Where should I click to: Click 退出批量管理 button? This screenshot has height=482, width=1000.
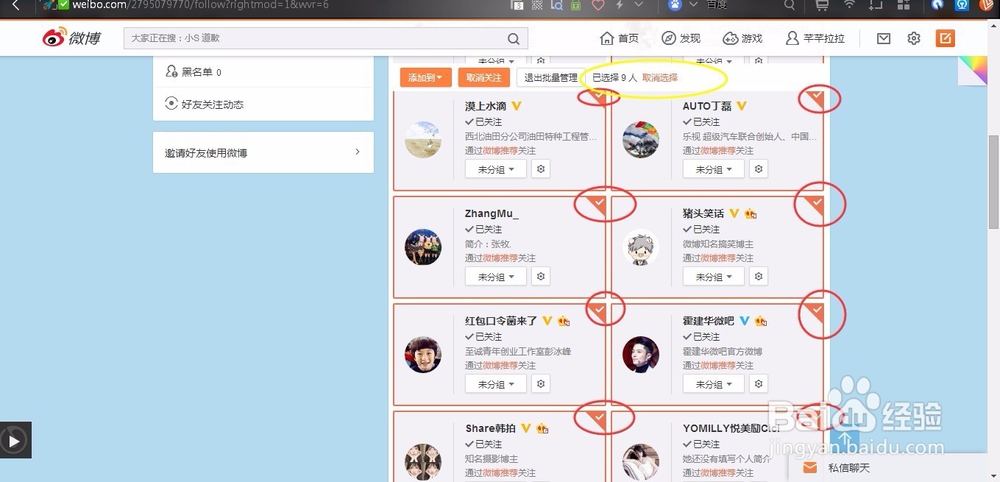[550, 78]
